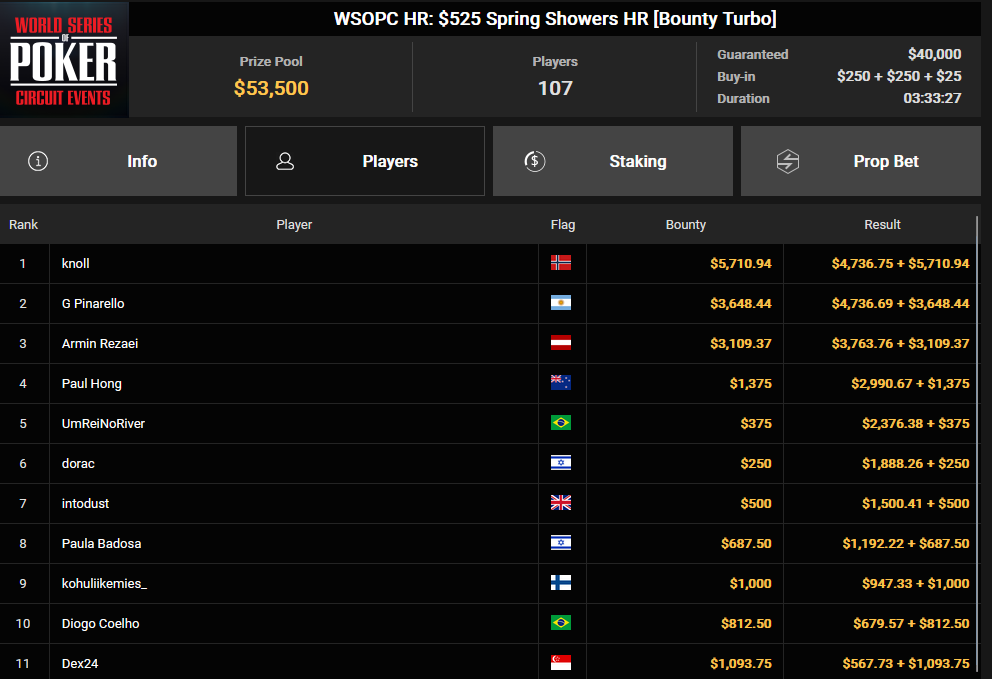Click result $567.73 + $1,093.75
The image size is (992, 679).
pyautogui.click(x=905, y=663)
